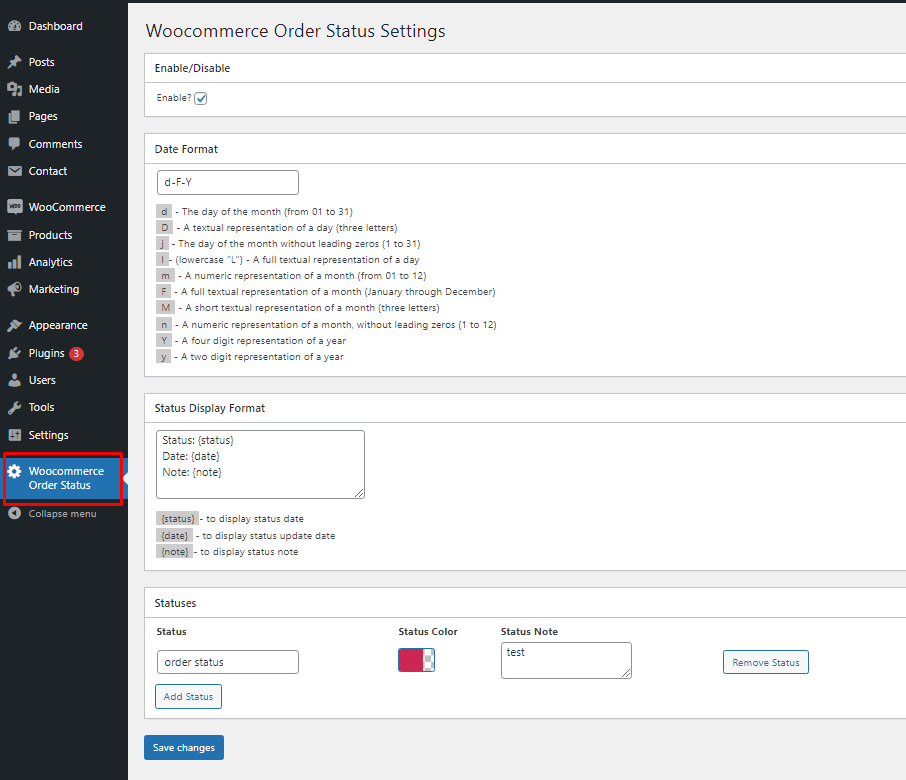Click the Collapse menu arrow icon
The width and height of the screenshot is (906, 780).
pos(14,514)
